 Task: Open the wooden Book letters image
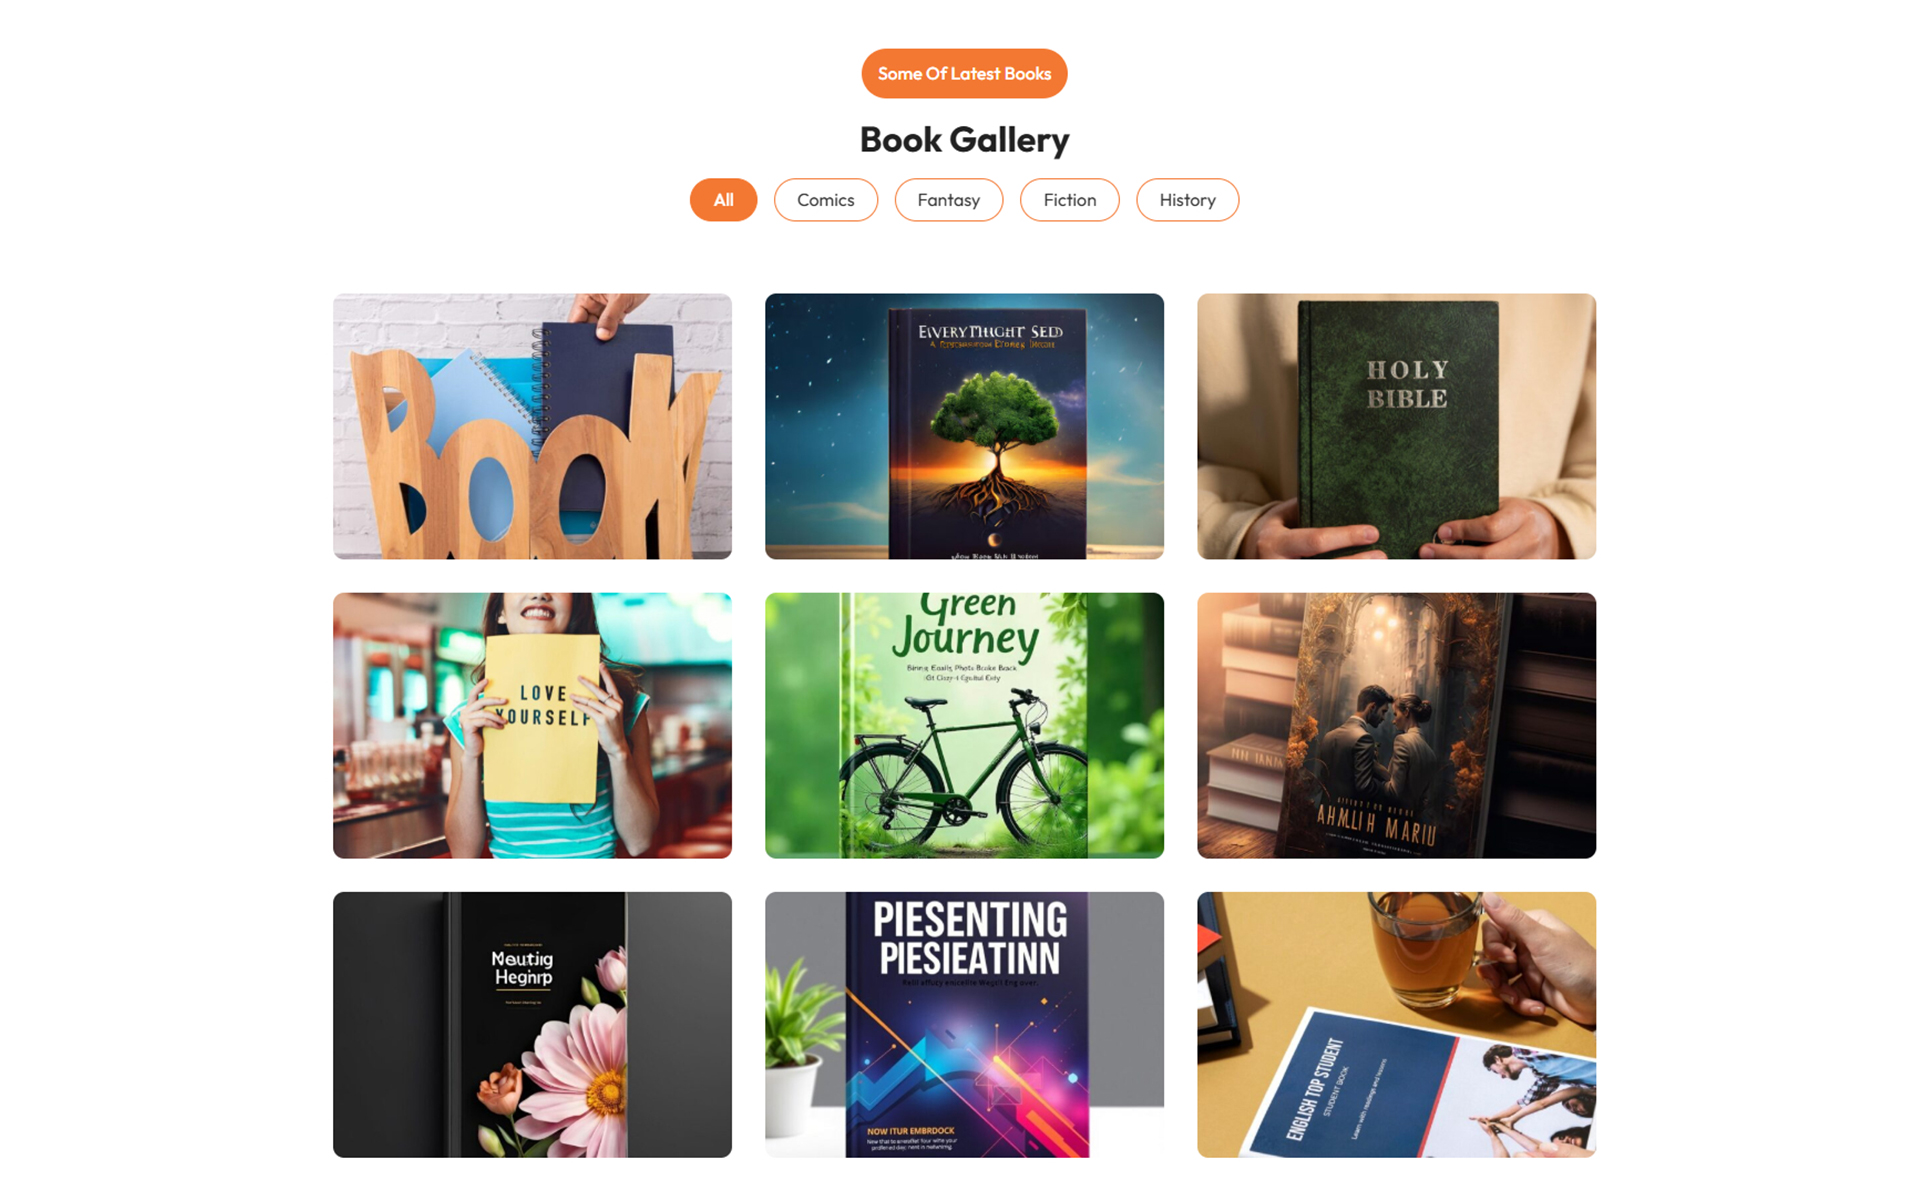[x=532, y=426]
